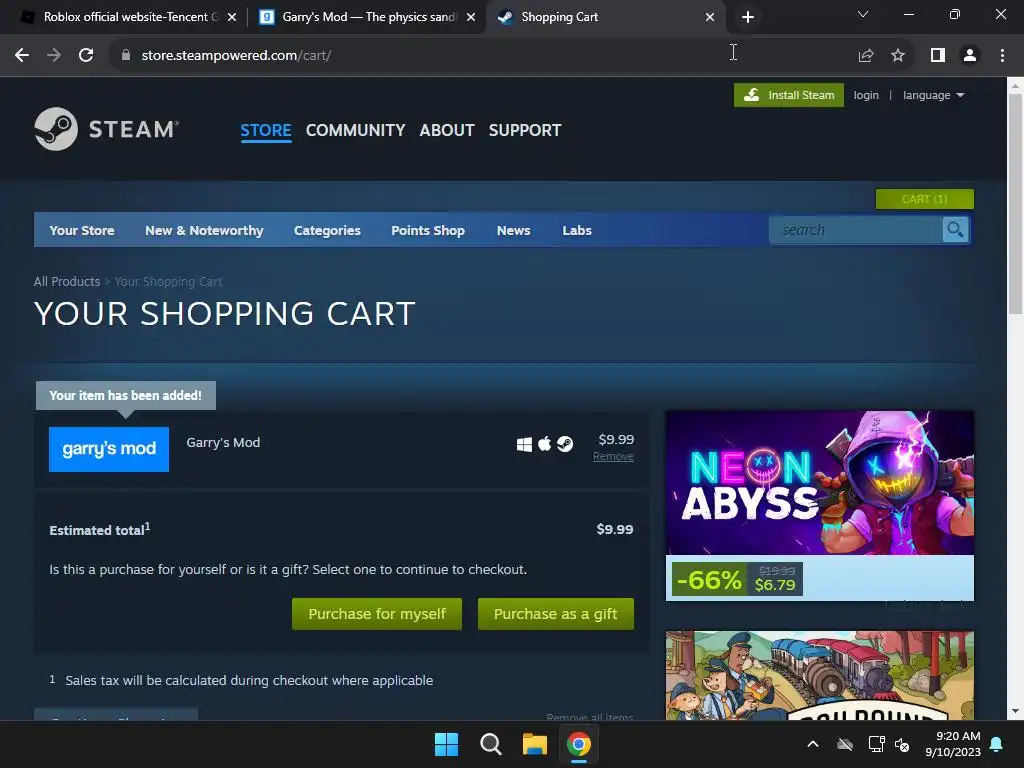Open the notifications bell in taskbar
Image resolution: width=1024 pixels, height=768 pixels.
[997, 744]
